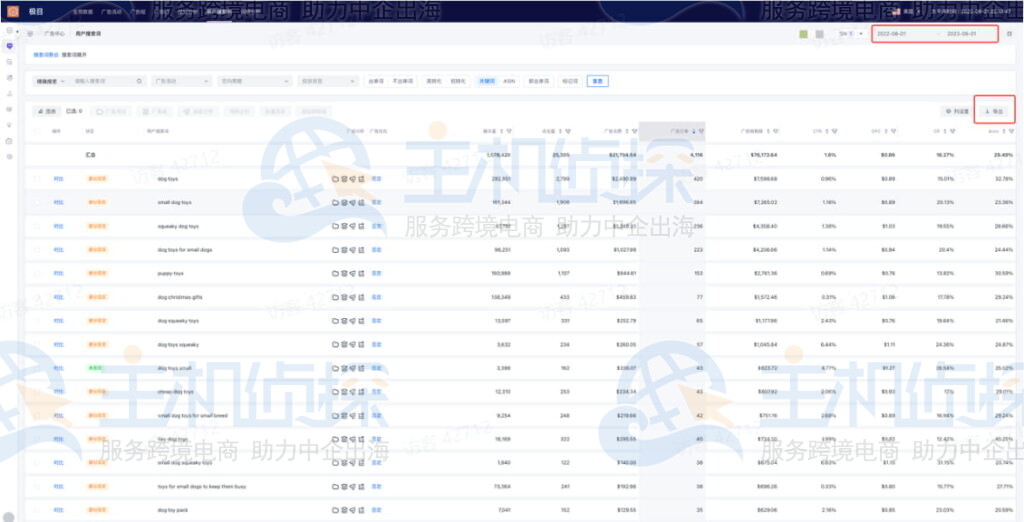The width and height of the screenshot is (1024, 522).
Task: Click the sort arrows on the highlighted column header
Action: [x=694, y=131]
